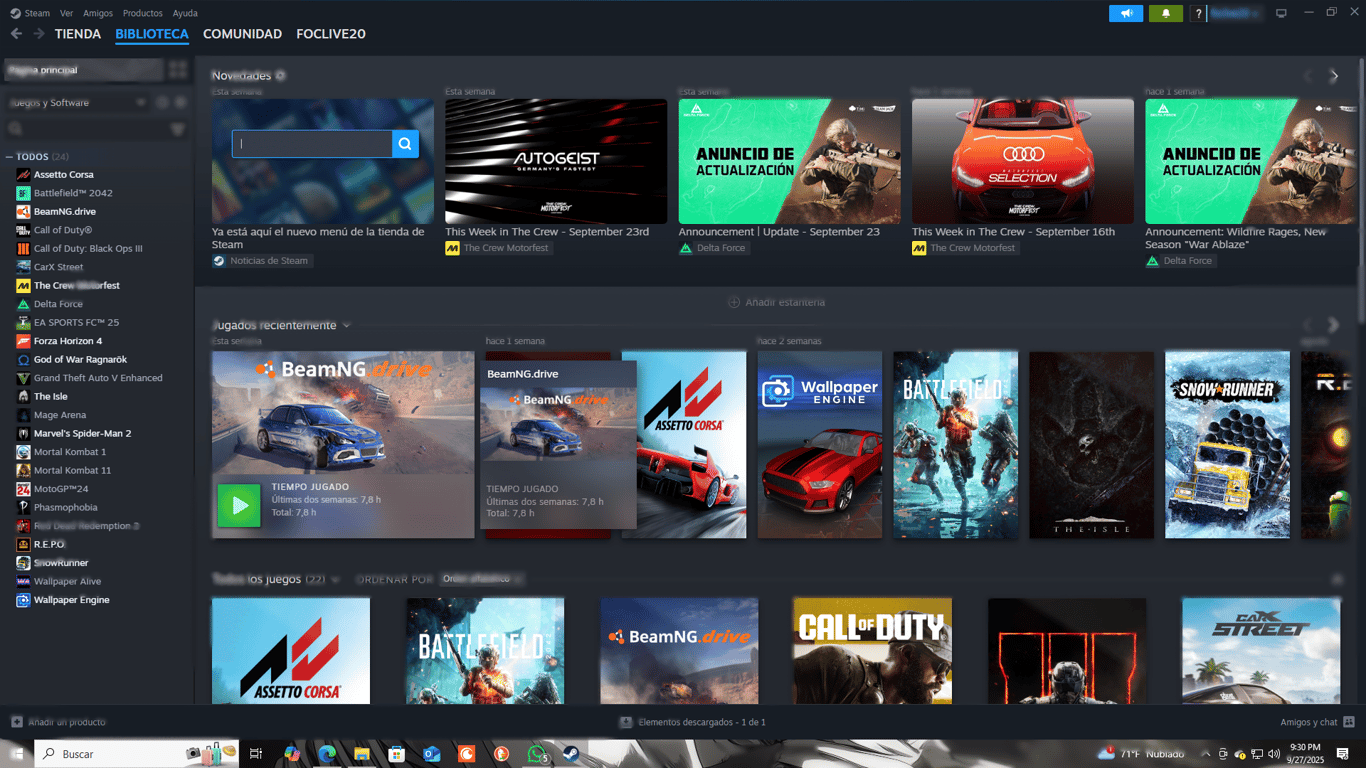Click the ready-to-play filter icon in sidebar
1366x768 pixels.
pos(181,102)
